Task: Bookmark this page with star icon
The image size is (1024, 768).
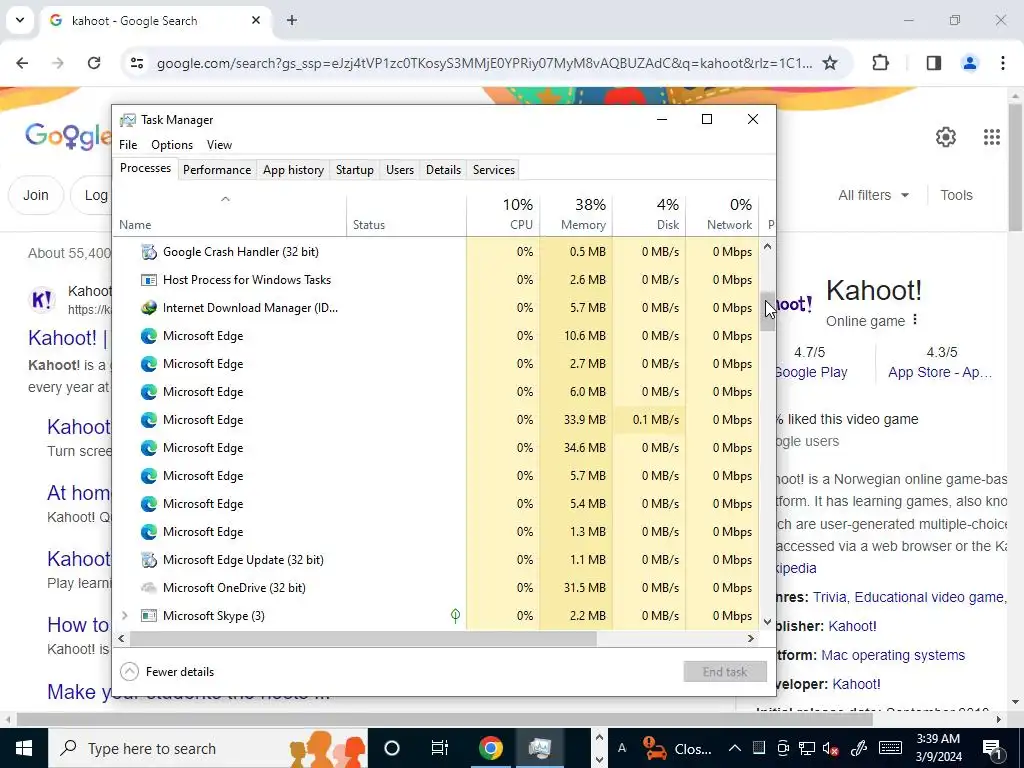Action: (x=829, y=63)
